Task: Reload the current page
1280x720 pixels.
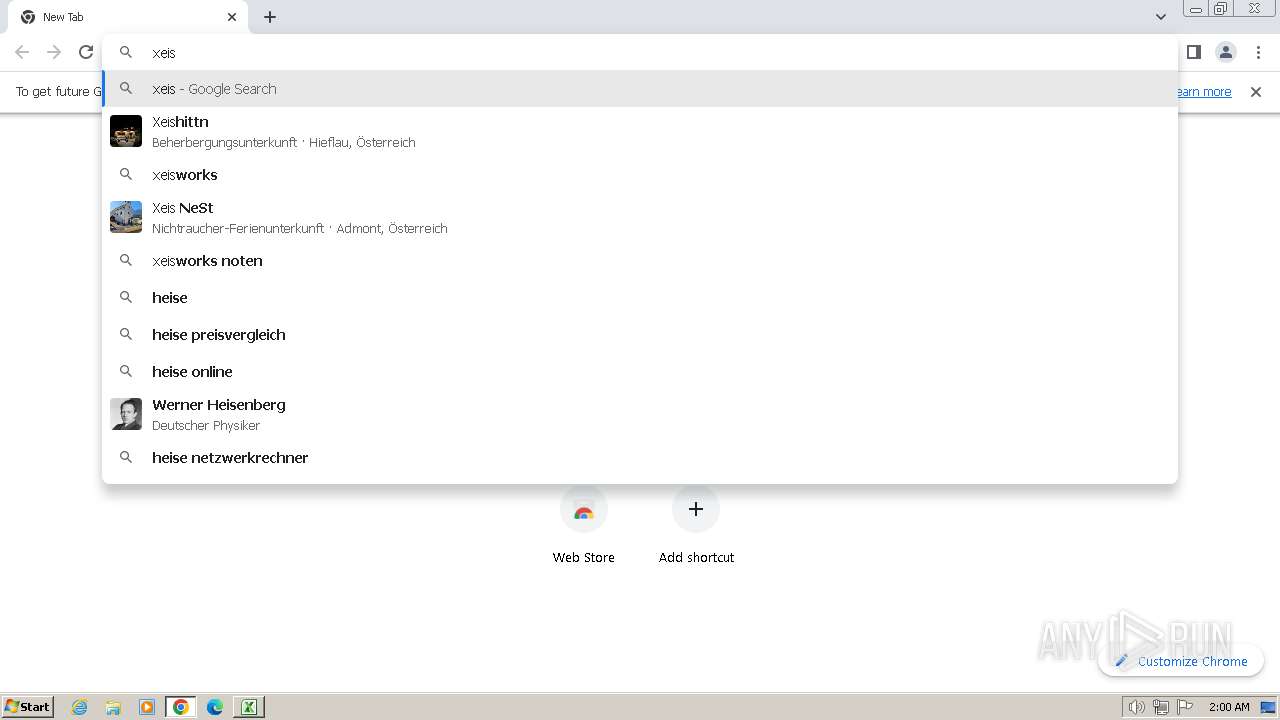Action: point(86,52)
